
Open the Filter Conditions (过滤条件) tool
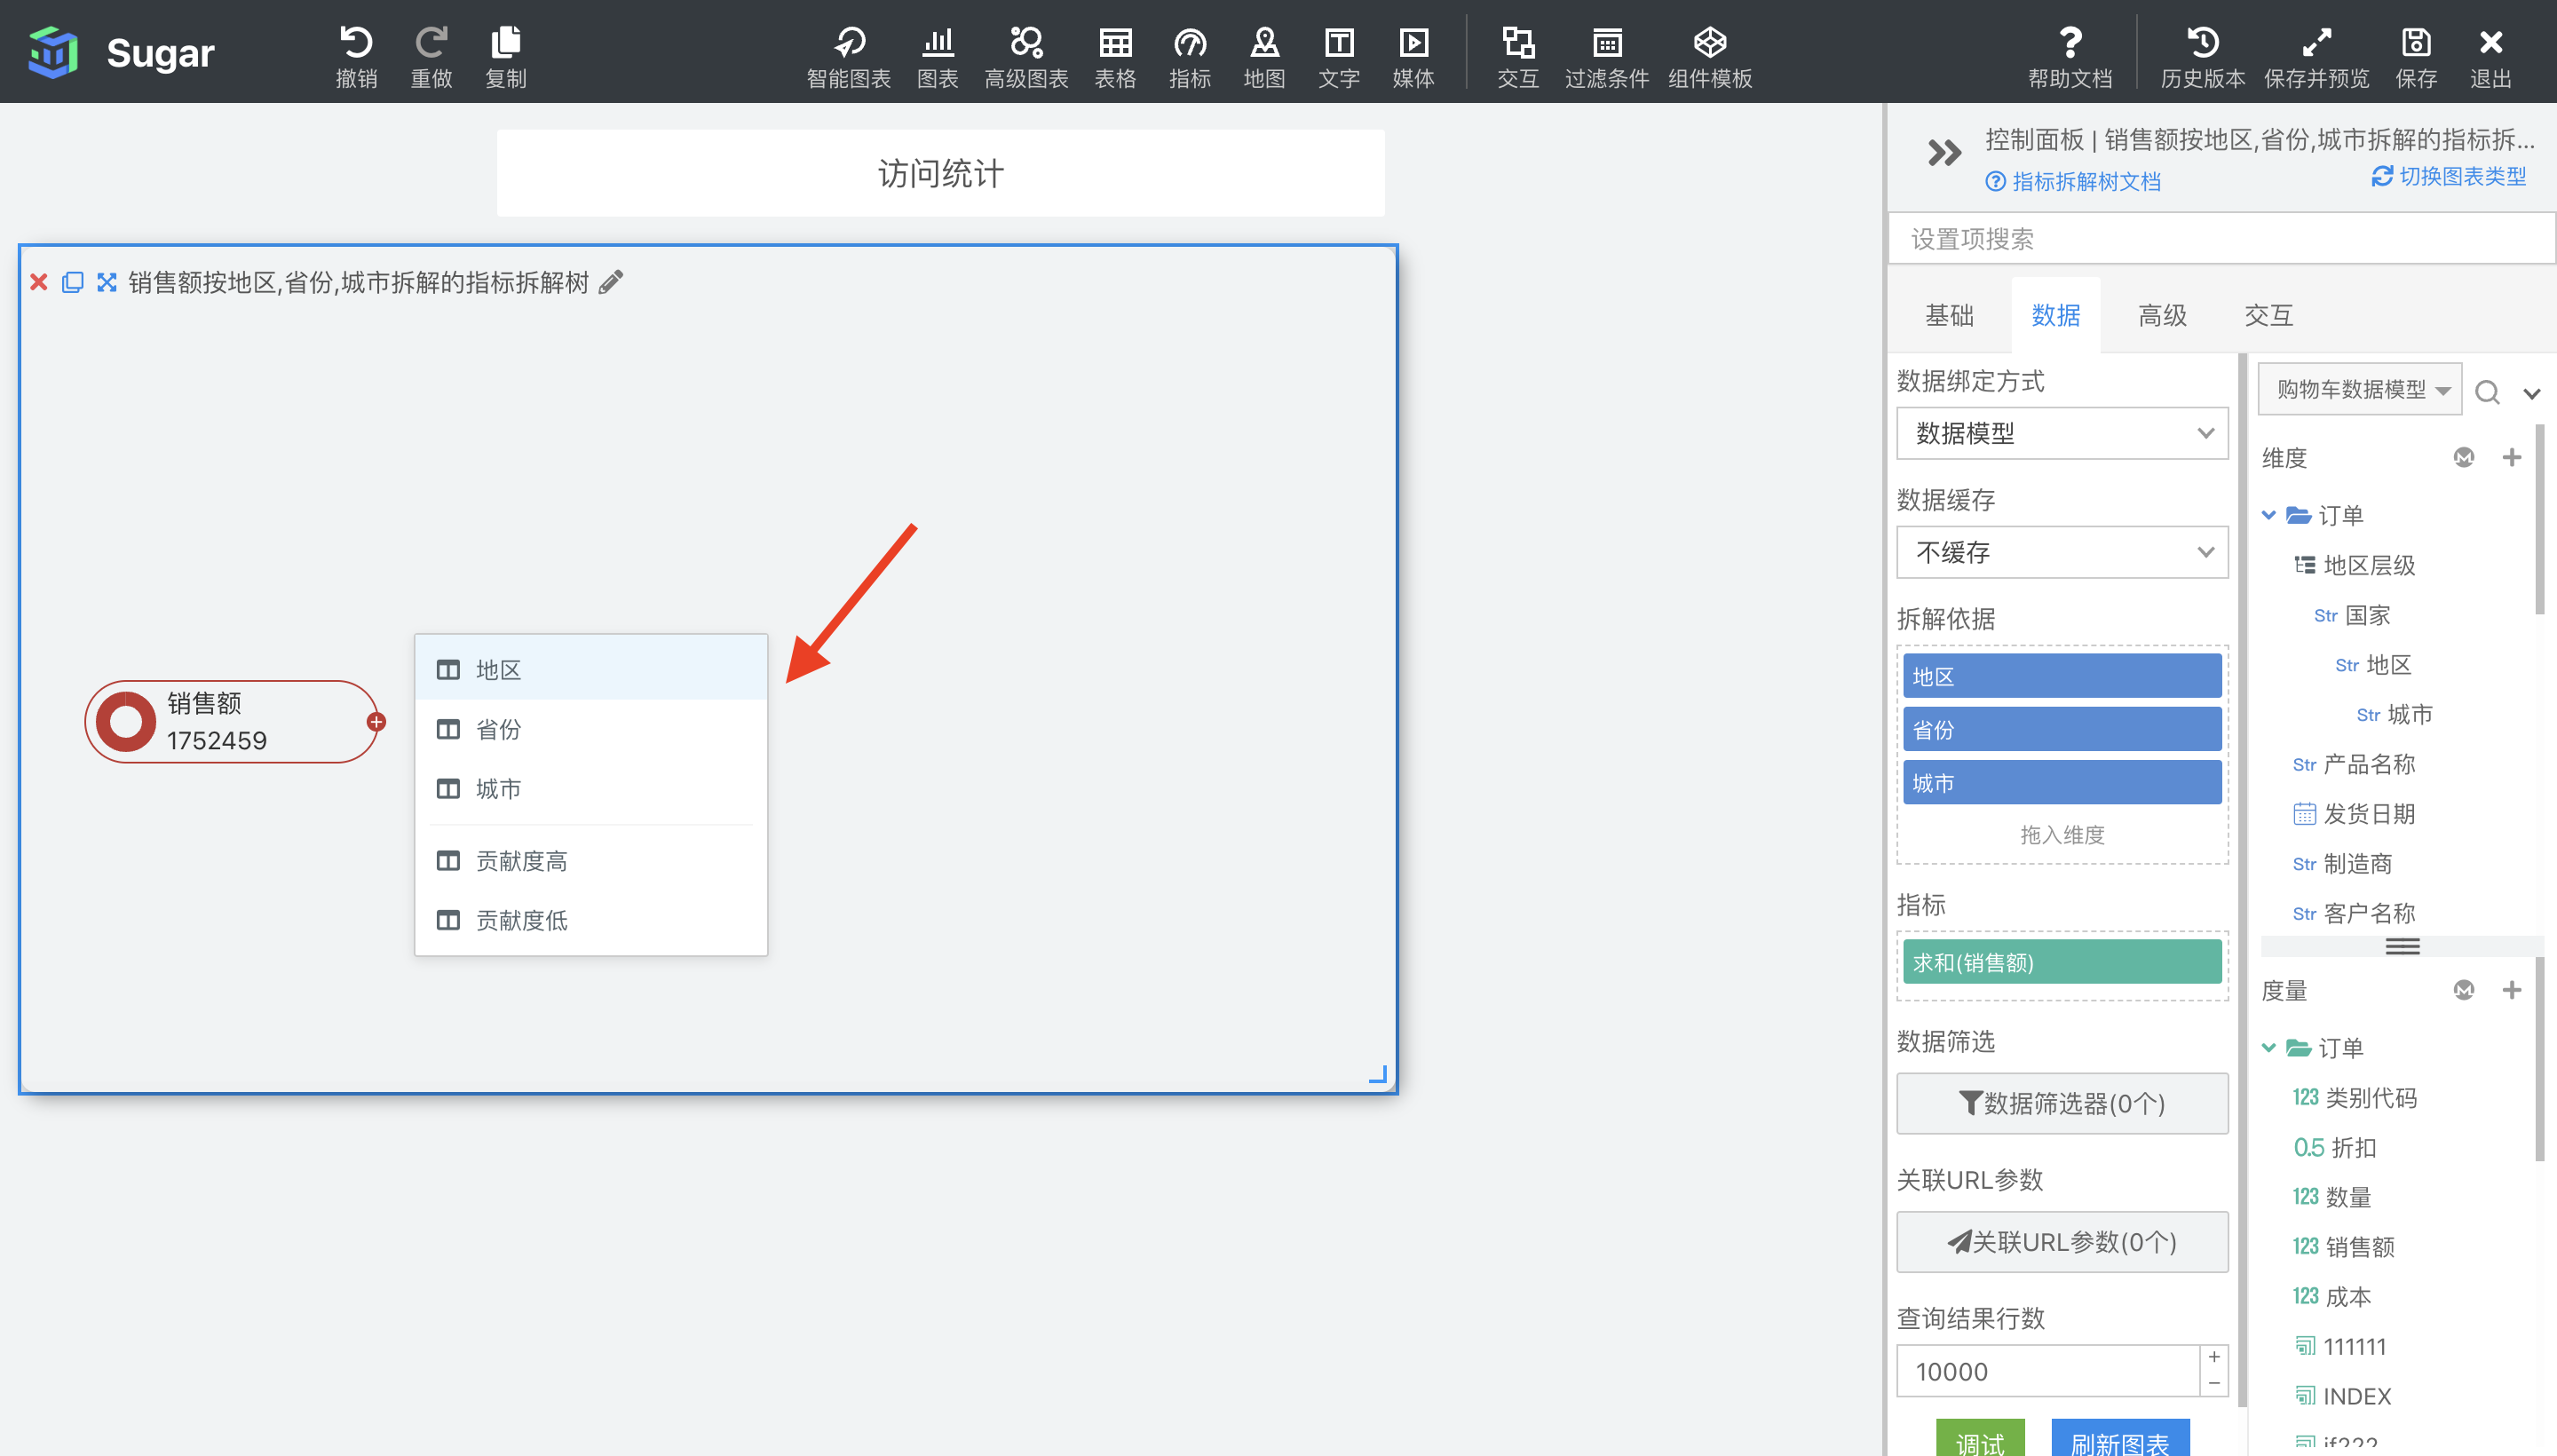[1606, 56]
